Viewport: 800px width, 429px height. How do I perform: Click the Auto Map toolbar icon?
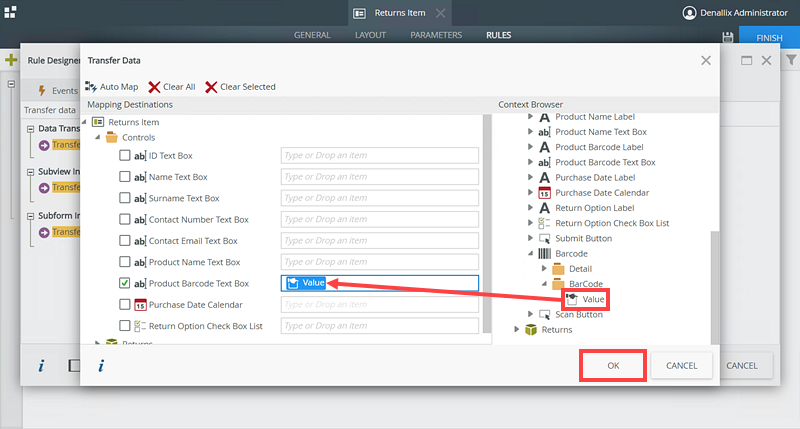coord(91,87)
